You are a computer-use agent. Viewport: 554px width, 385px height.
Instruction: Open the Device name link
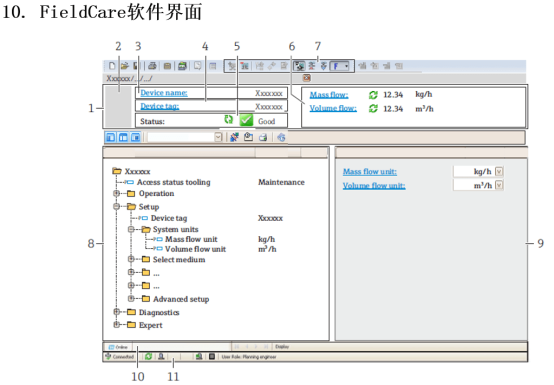click(x=164, y=93)
